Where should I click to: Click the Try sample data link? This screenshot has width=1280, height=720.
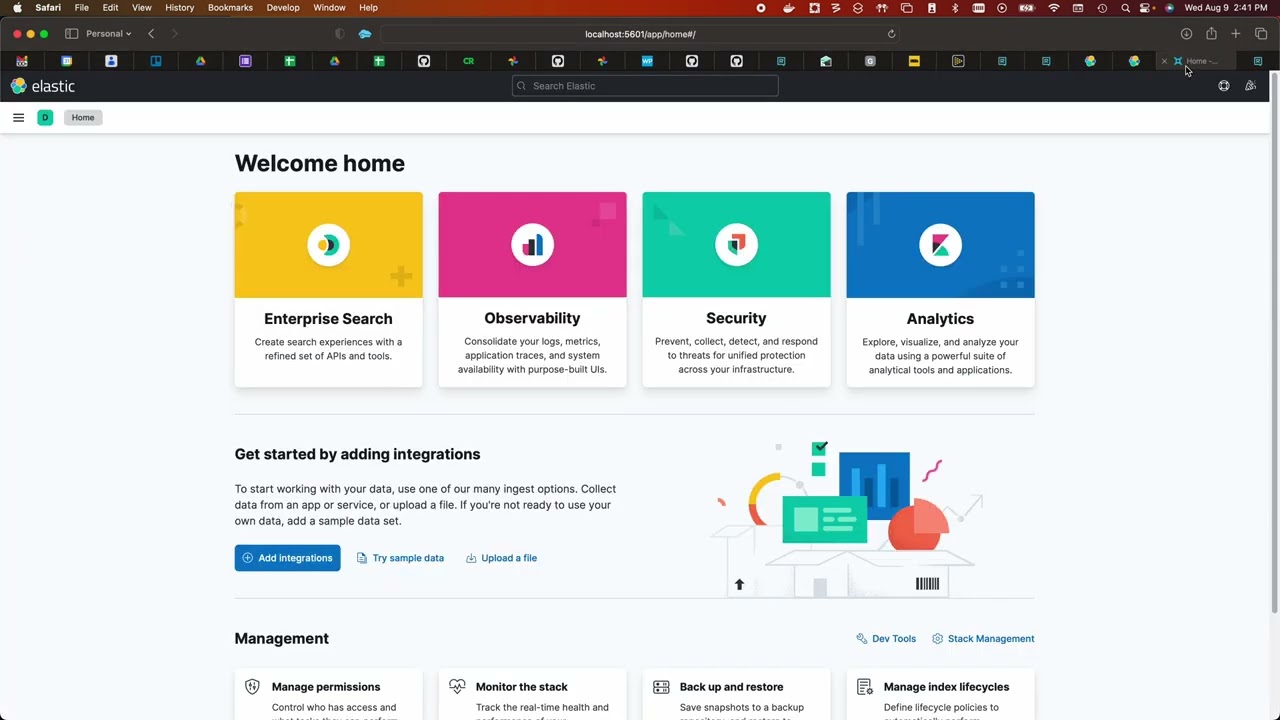[x=400, y=558]
